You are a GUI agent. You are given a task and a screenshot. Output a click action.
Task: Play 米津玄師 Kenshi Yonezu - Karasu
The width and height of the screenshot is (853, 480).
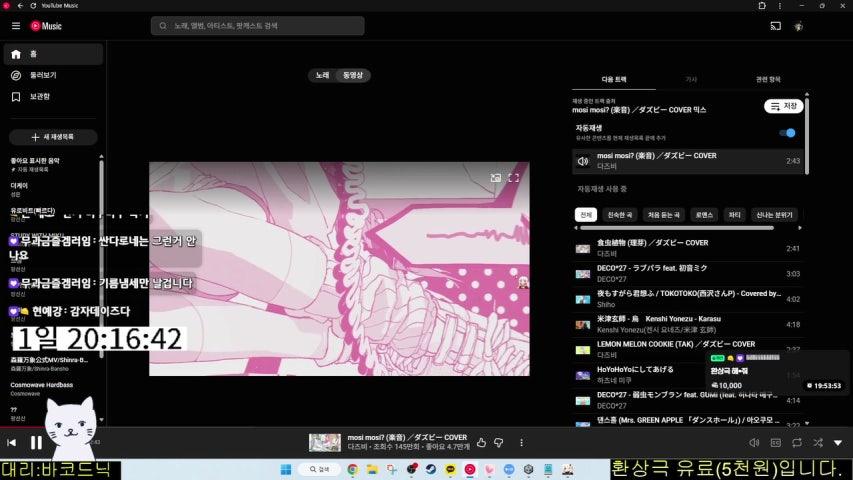click(x=688, y=324)
